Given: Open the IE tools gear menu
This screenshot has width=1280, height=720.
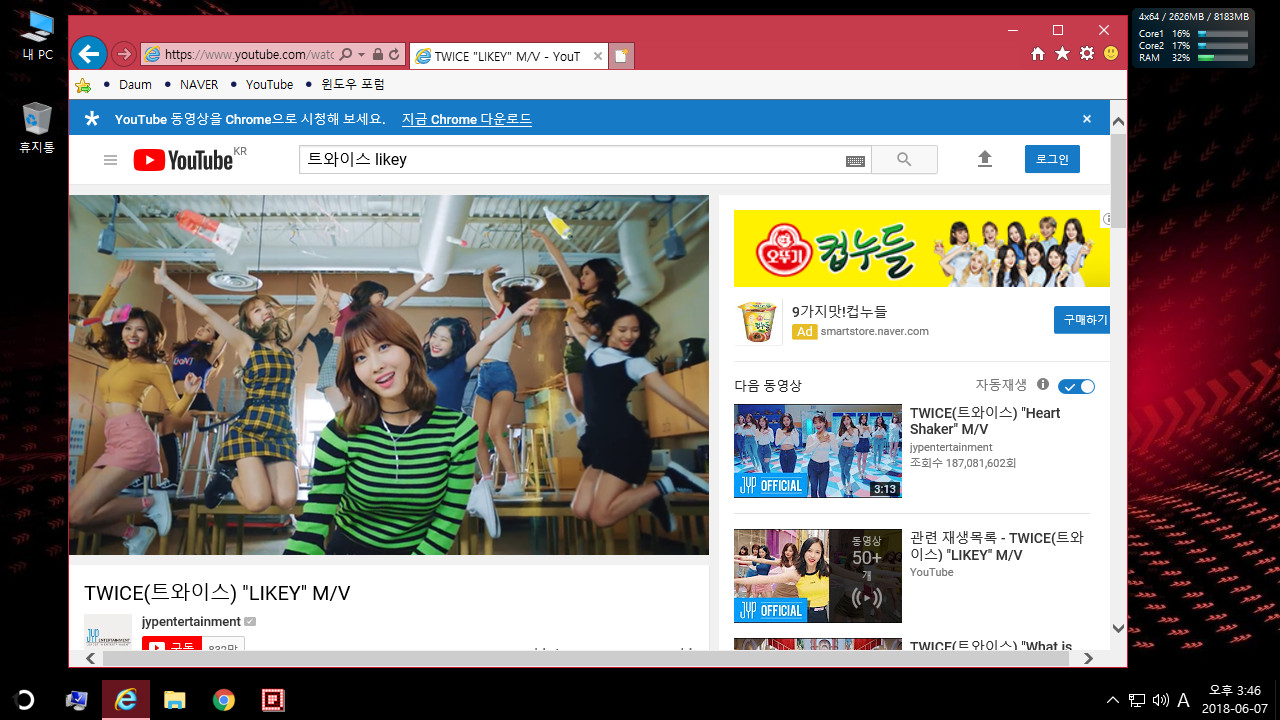Looking at the screenshot, I should pos(1087,53).
